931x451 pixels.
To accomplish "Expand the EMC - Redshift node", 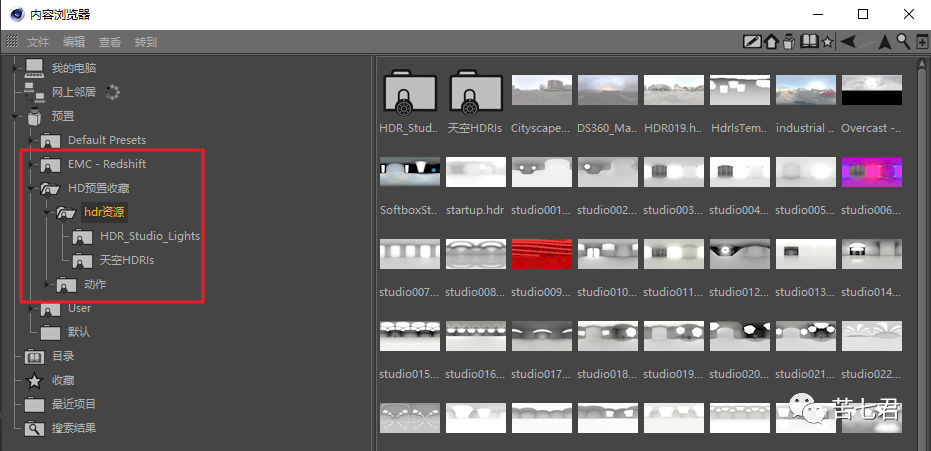I will click(31, 164).
